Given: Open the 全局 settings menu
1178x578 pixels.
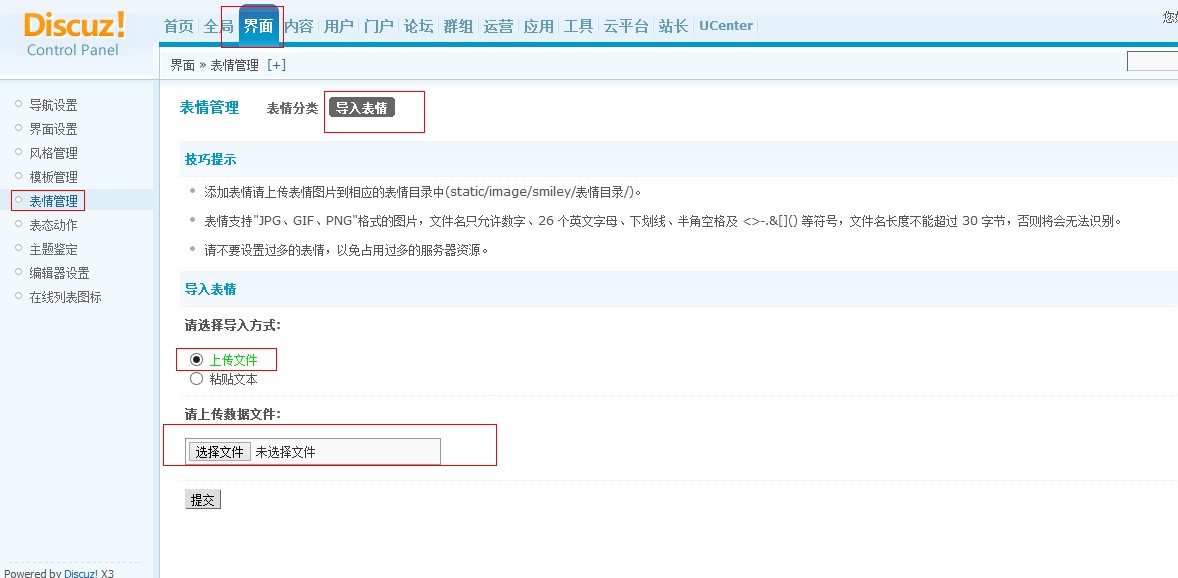Looking at the screenshot, I should pyautogui.click(x=217, y=25).
